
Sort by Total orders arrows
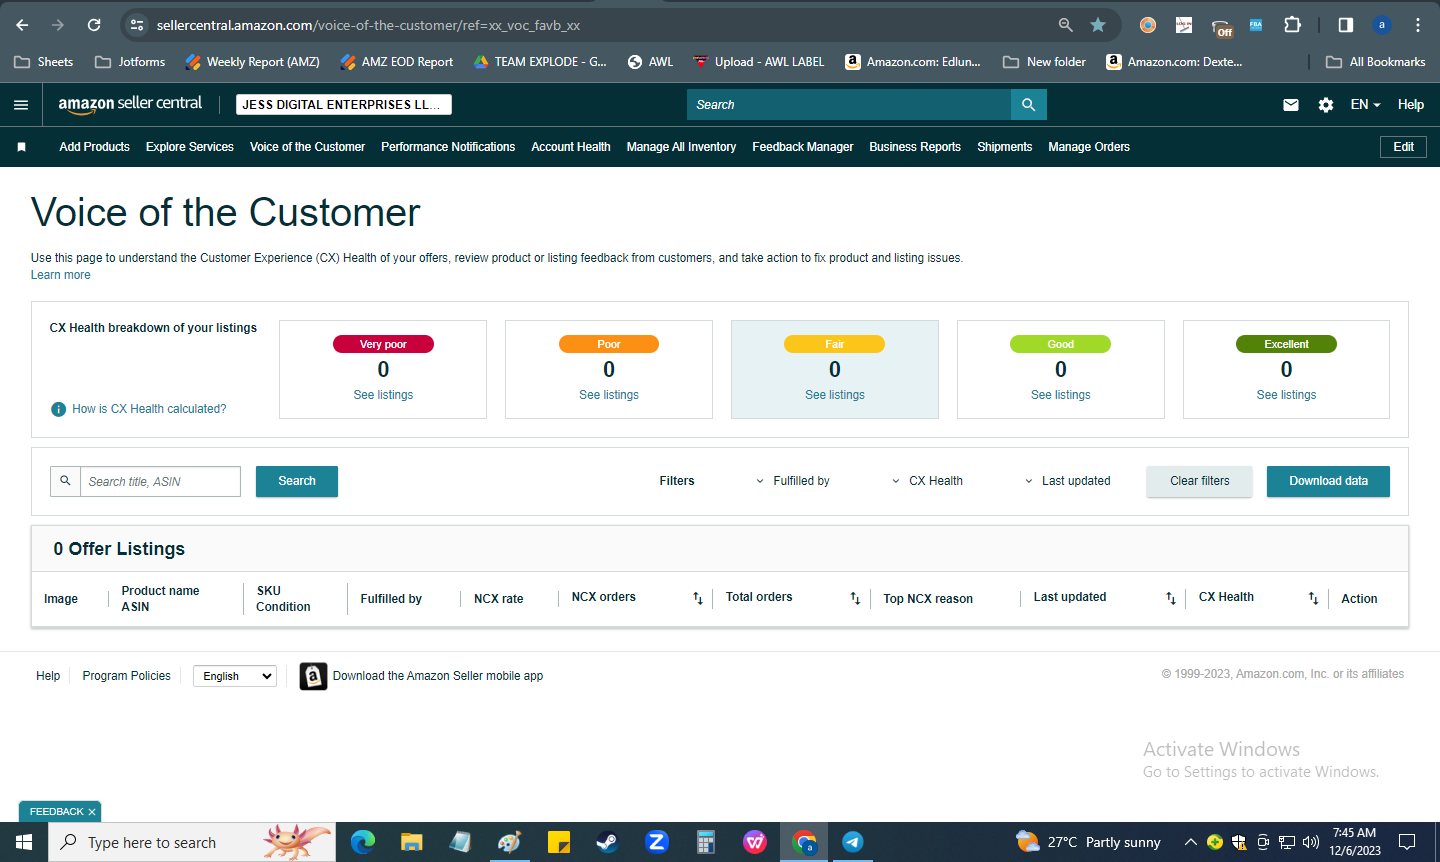[855, 598]
